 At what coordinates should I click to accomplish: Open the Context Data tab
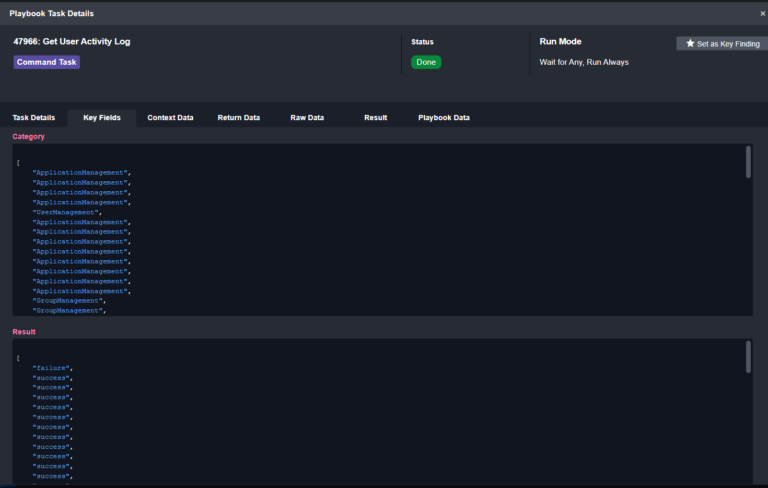click(170, 117)
